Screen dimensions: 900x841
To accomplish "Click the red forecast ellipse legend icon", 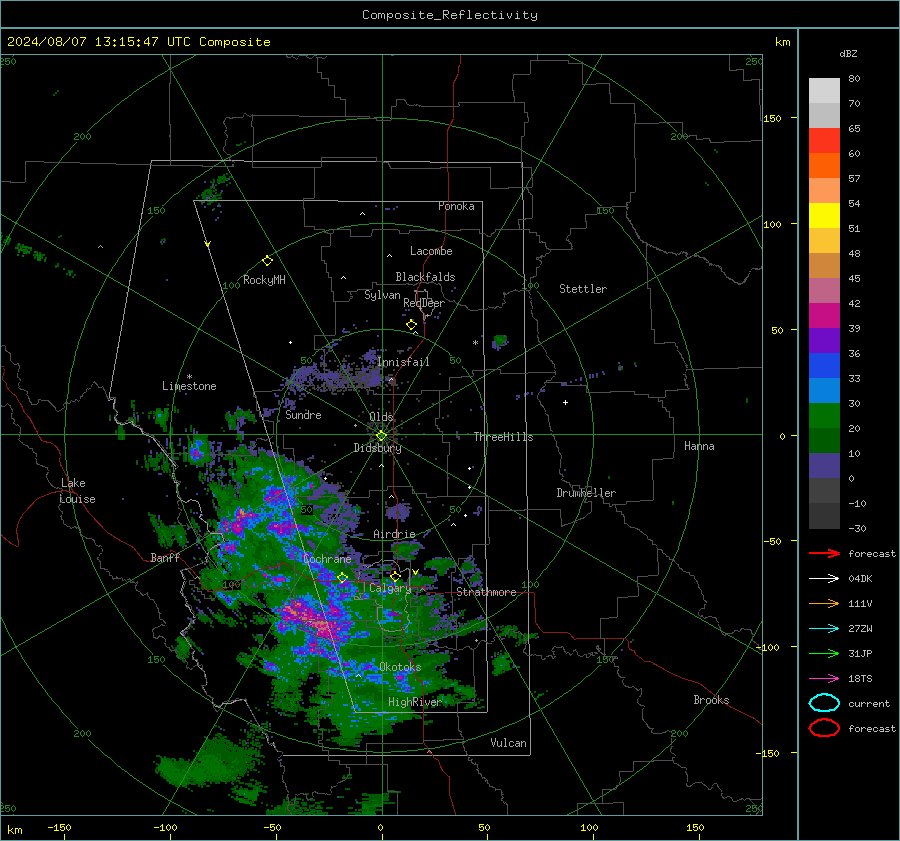I will [824, 728].
